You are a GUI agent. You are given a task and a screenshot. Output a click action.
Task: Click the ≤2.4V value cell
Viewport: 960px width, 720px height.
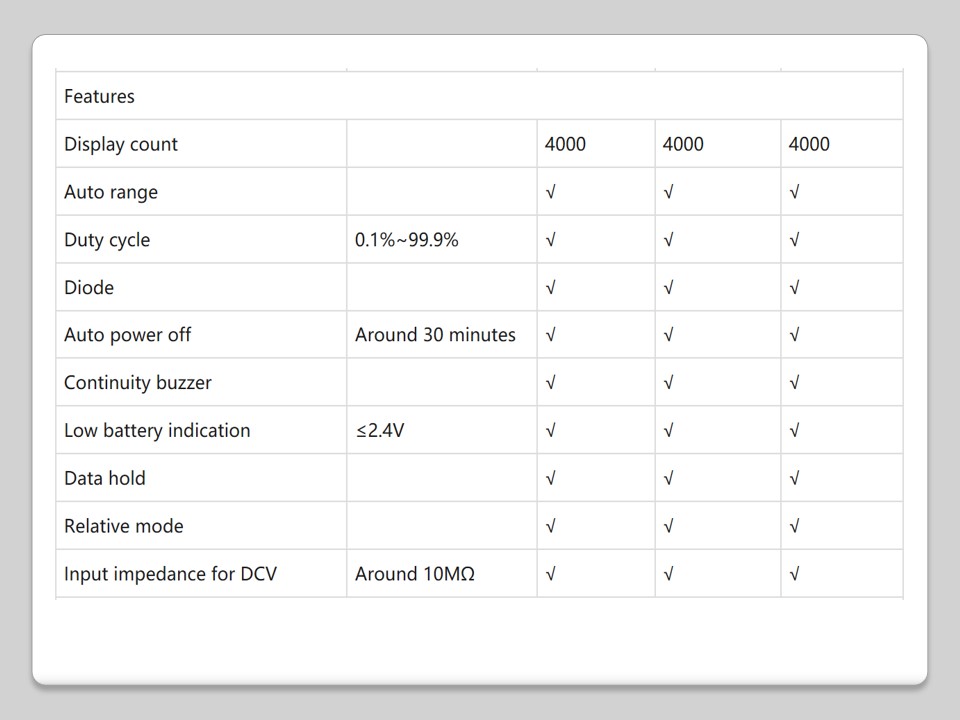click(380, 431)
